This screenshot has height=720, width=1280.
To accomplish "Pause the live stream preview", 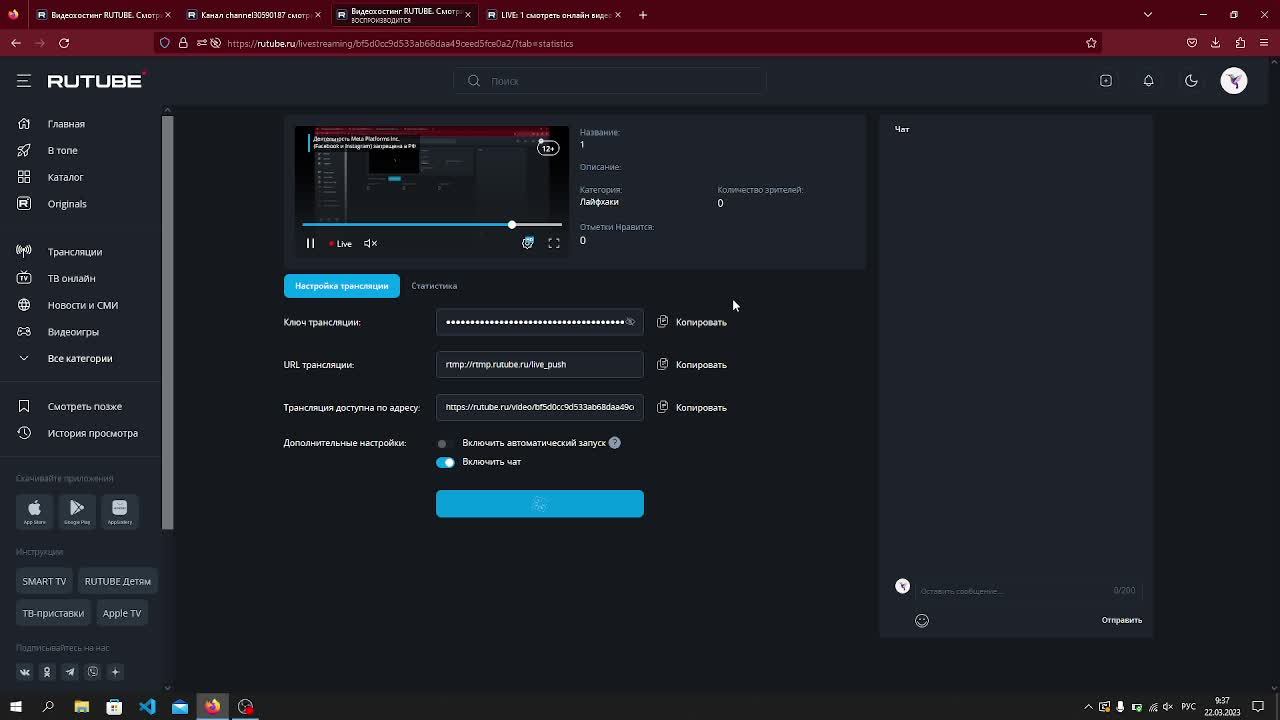I will 310,243.
